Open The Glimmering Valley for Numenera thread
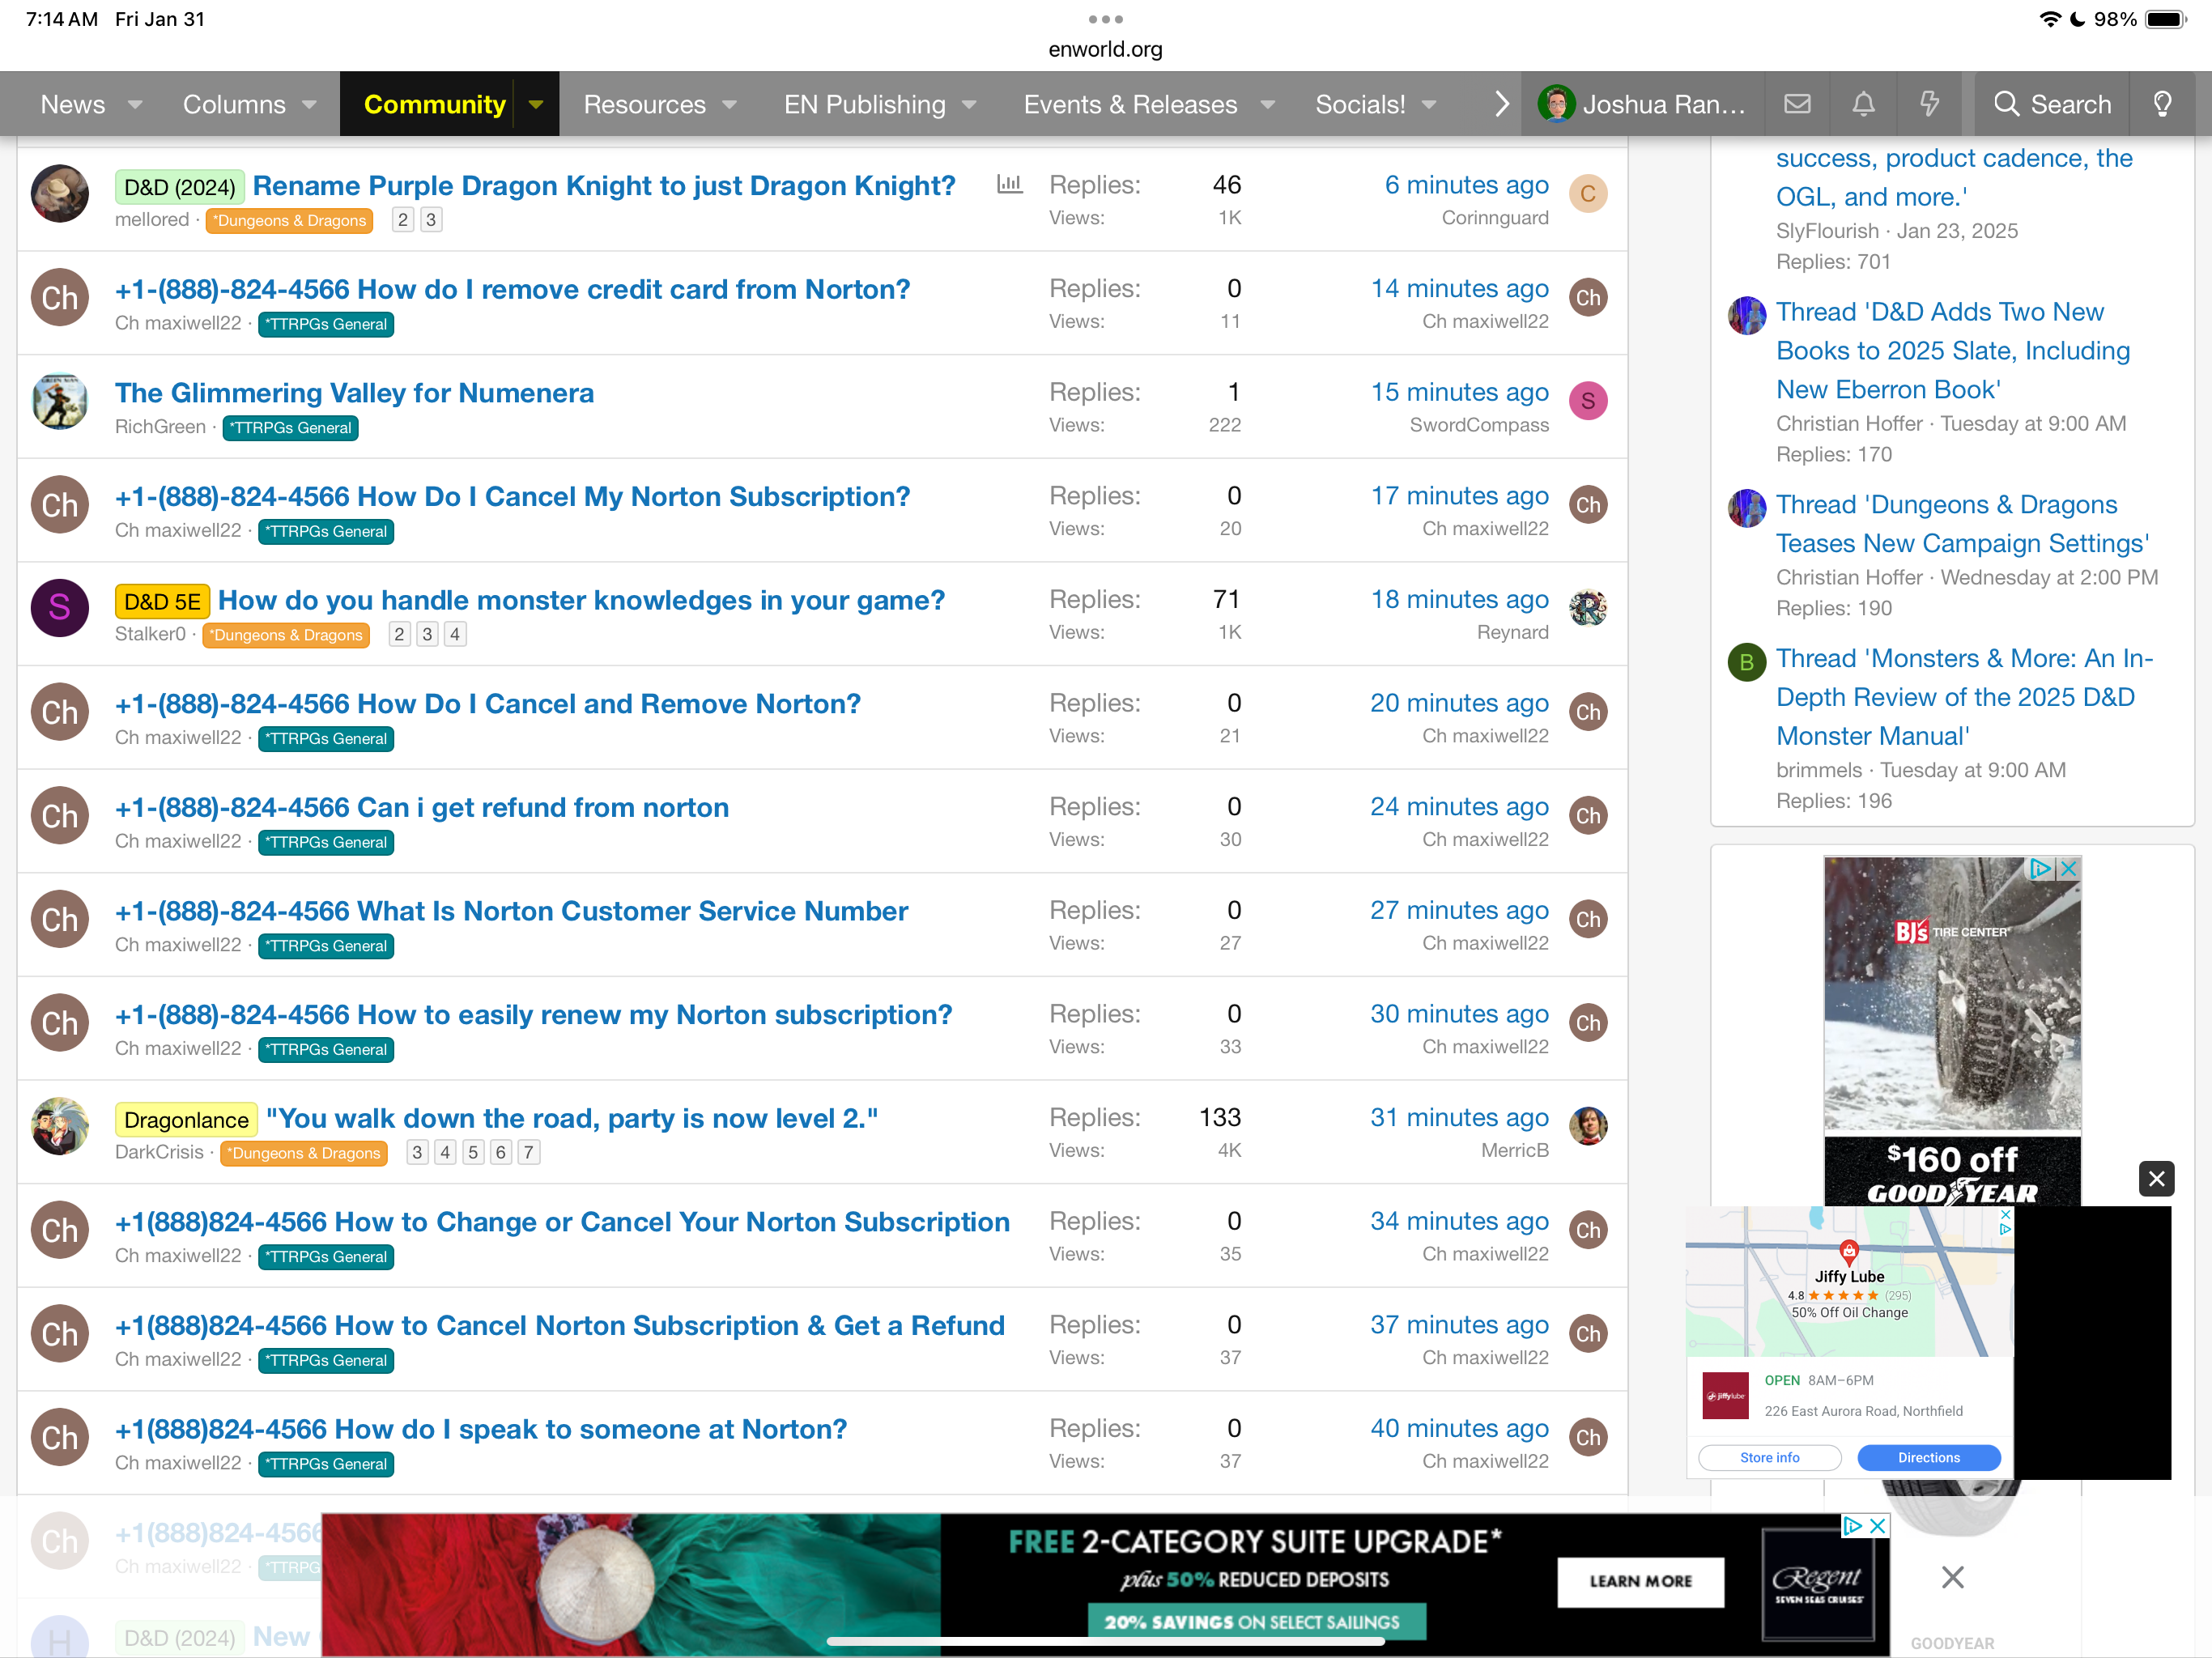This screenshot has height=1658, width=2212. 354,393
